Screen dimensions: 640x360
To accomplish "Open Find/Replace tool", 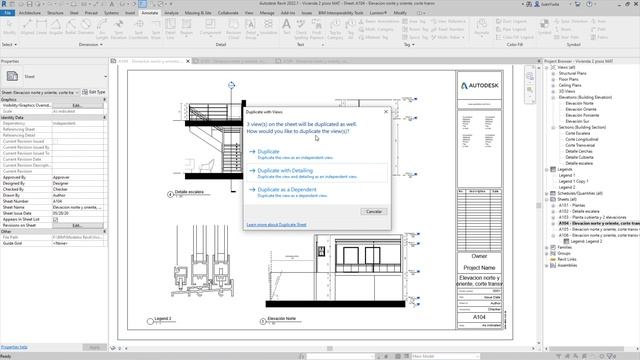I will click(317, 29).
